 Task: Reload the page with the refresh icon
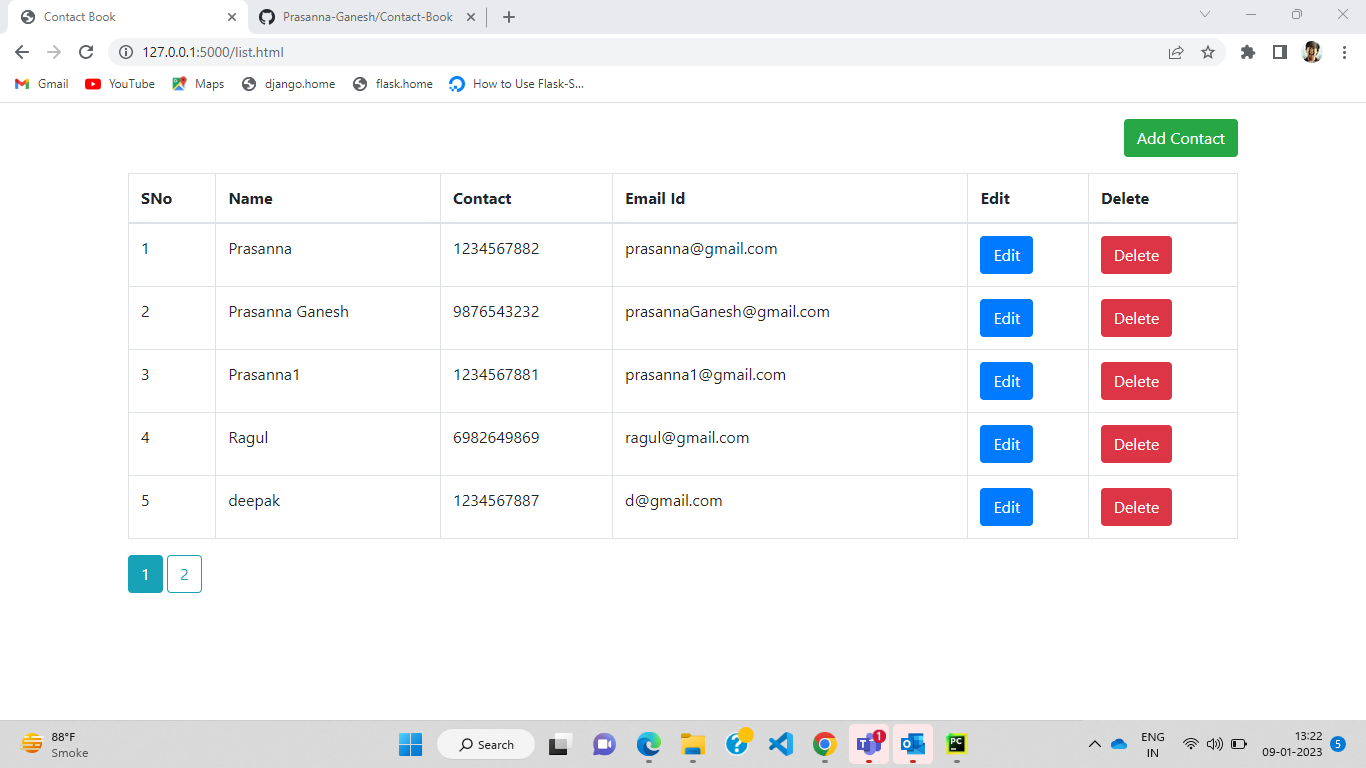pyautogui.click(x=86, y=52)
